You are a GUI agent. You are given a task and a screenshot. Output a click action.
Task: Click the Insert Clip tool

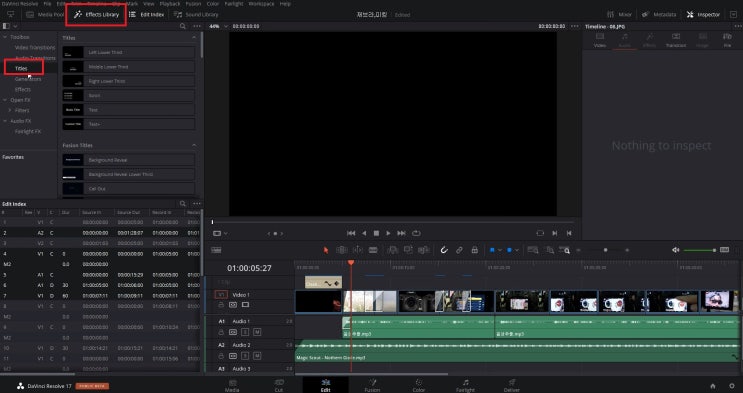[392, 250]
